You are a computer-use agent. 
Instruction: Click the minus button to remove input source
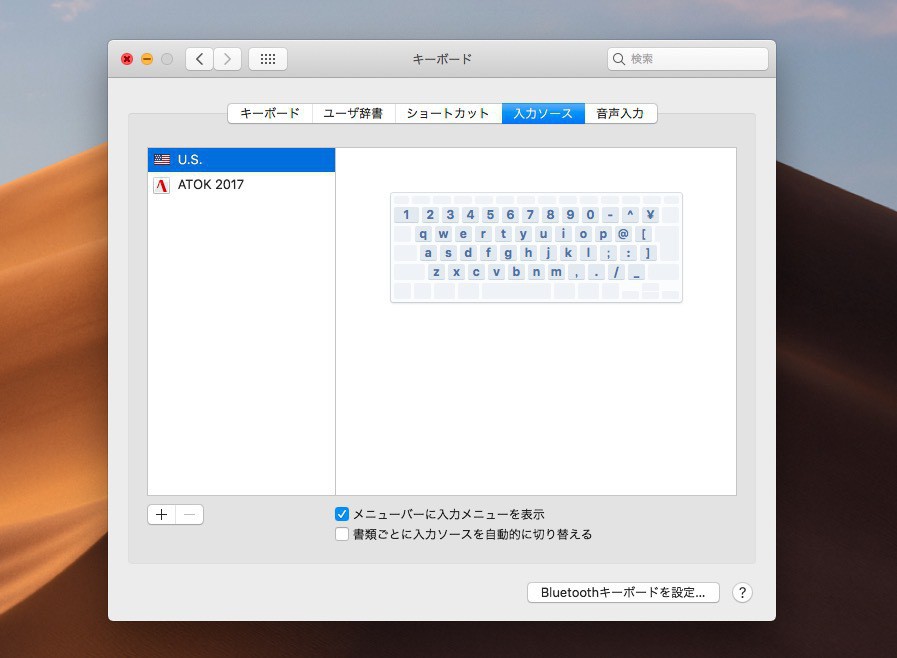click(x=189, y=515)
